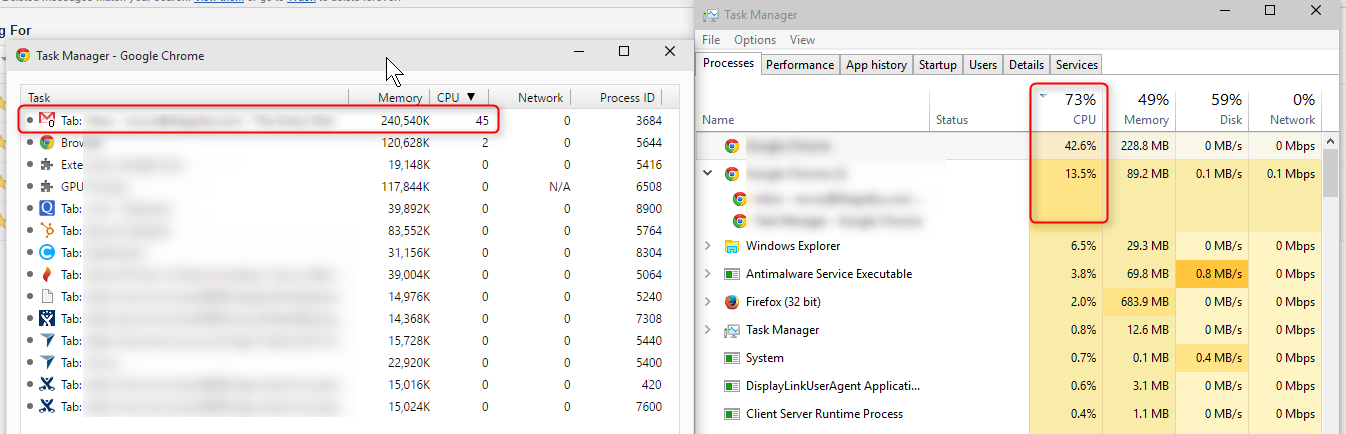Screen dimensions: 1346x434
Task: Click the funnel tab icon, process 5400
Action: click(x=47, y=362)
